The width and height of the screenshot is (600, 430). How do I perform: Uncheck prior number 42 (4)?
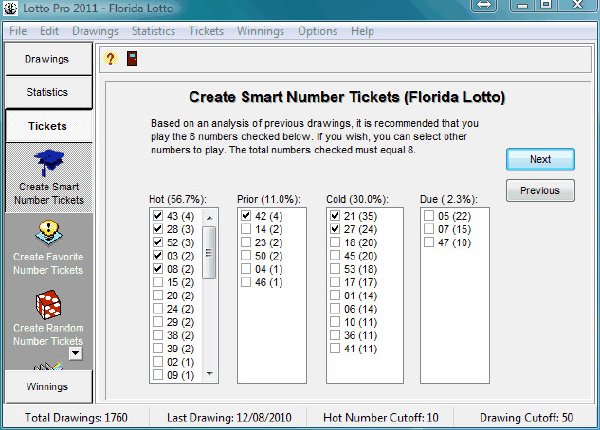pos(246,216)
